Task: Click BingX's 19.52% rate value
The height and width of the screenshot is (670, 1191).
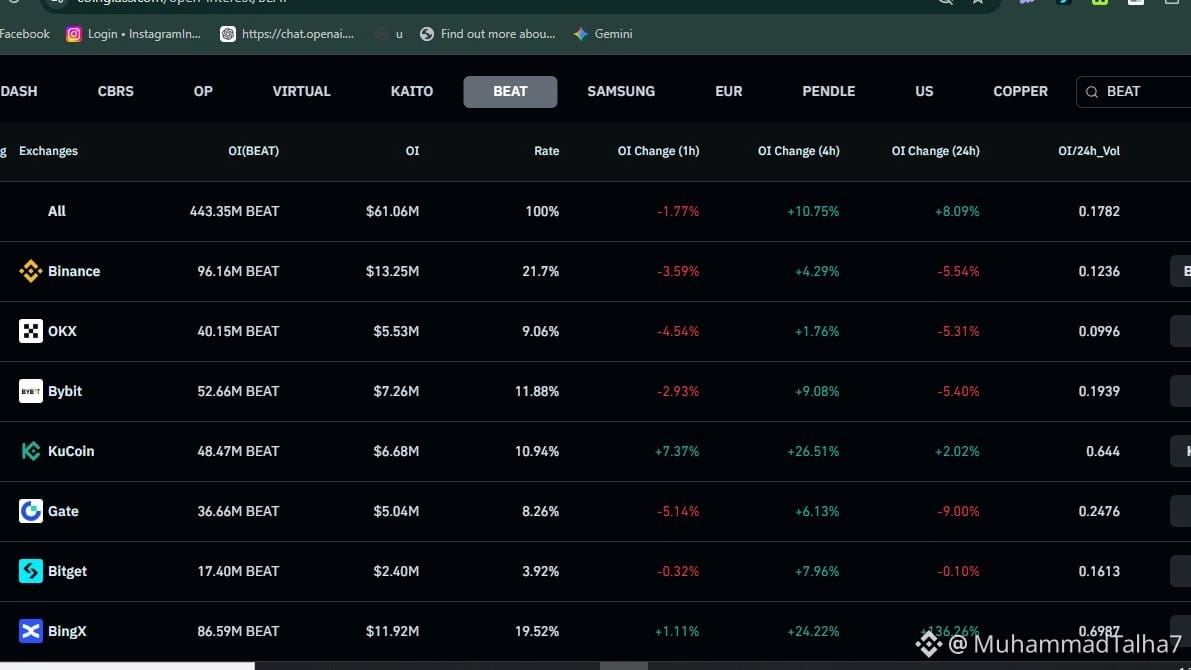Action: click(x=536, y=631)
